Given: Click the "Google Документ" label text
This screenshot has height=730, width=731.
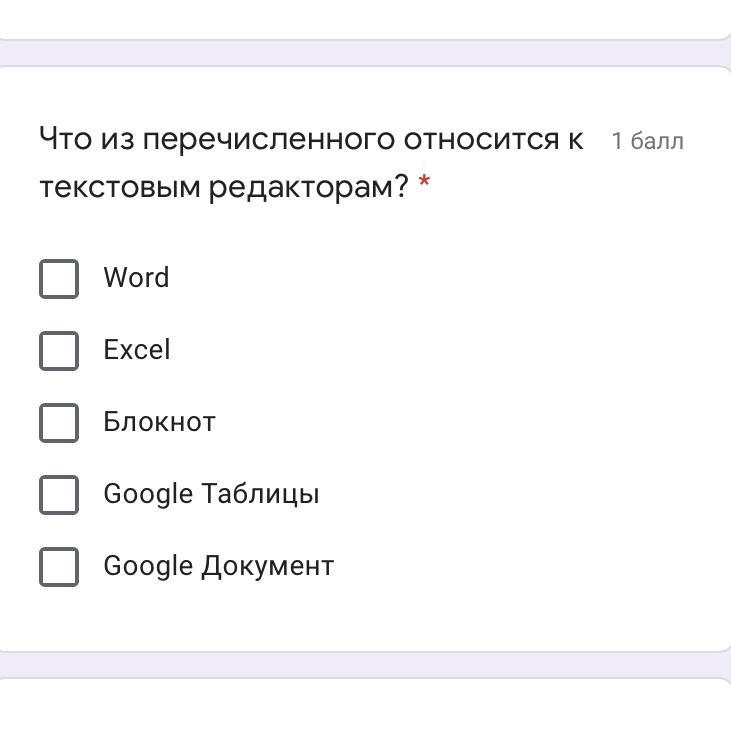Looking at the screenshot, I should [x=218, y=566].
